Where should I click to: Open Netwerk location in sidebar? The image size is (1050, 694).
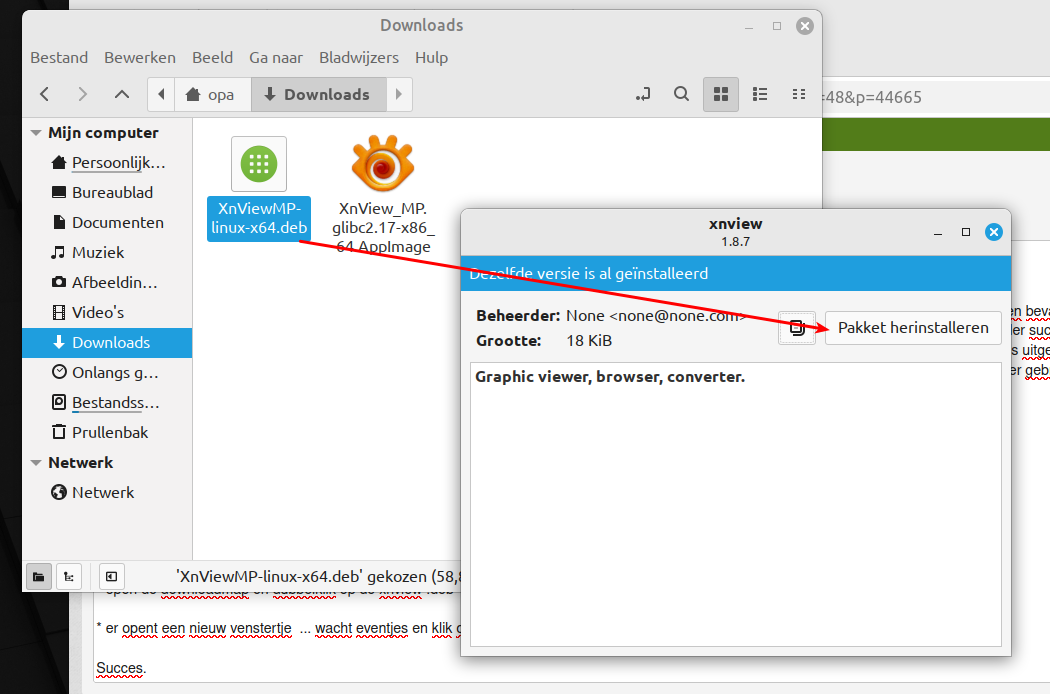pos(107,493)
